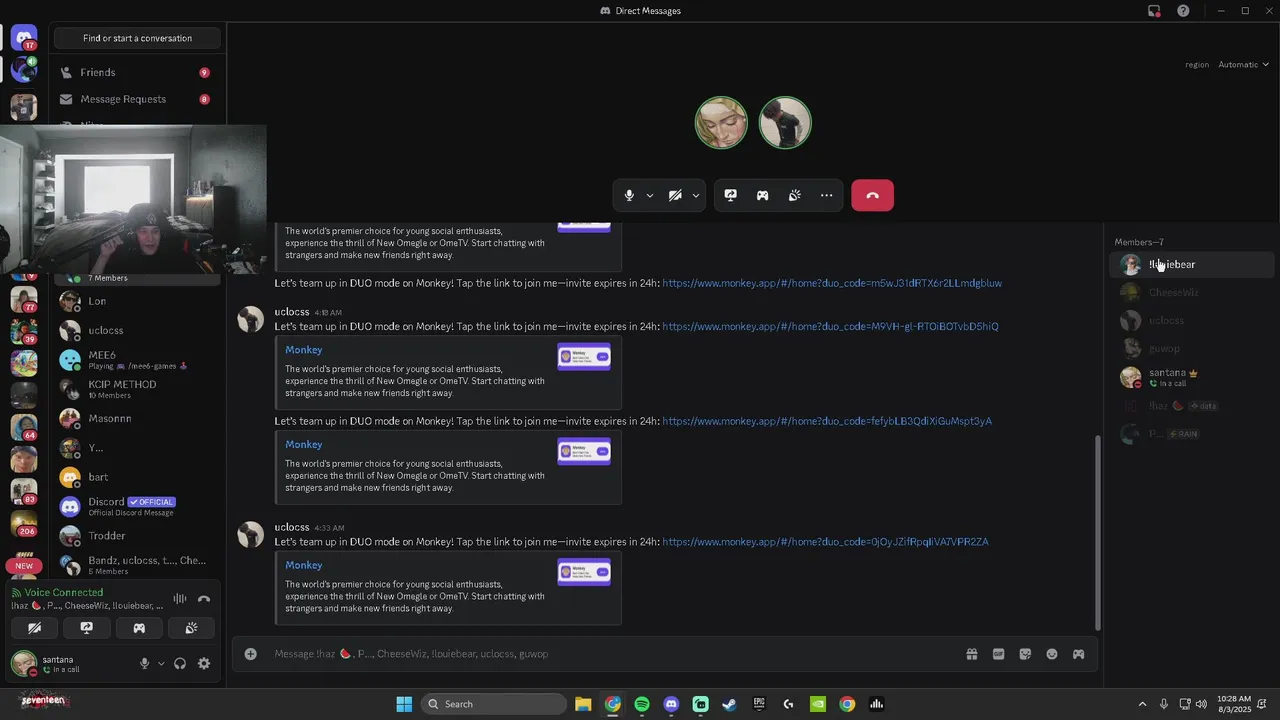This screenshot has height=720, width=1280.
Task: Open santana user profile panel
Action: tap(68, 664)
